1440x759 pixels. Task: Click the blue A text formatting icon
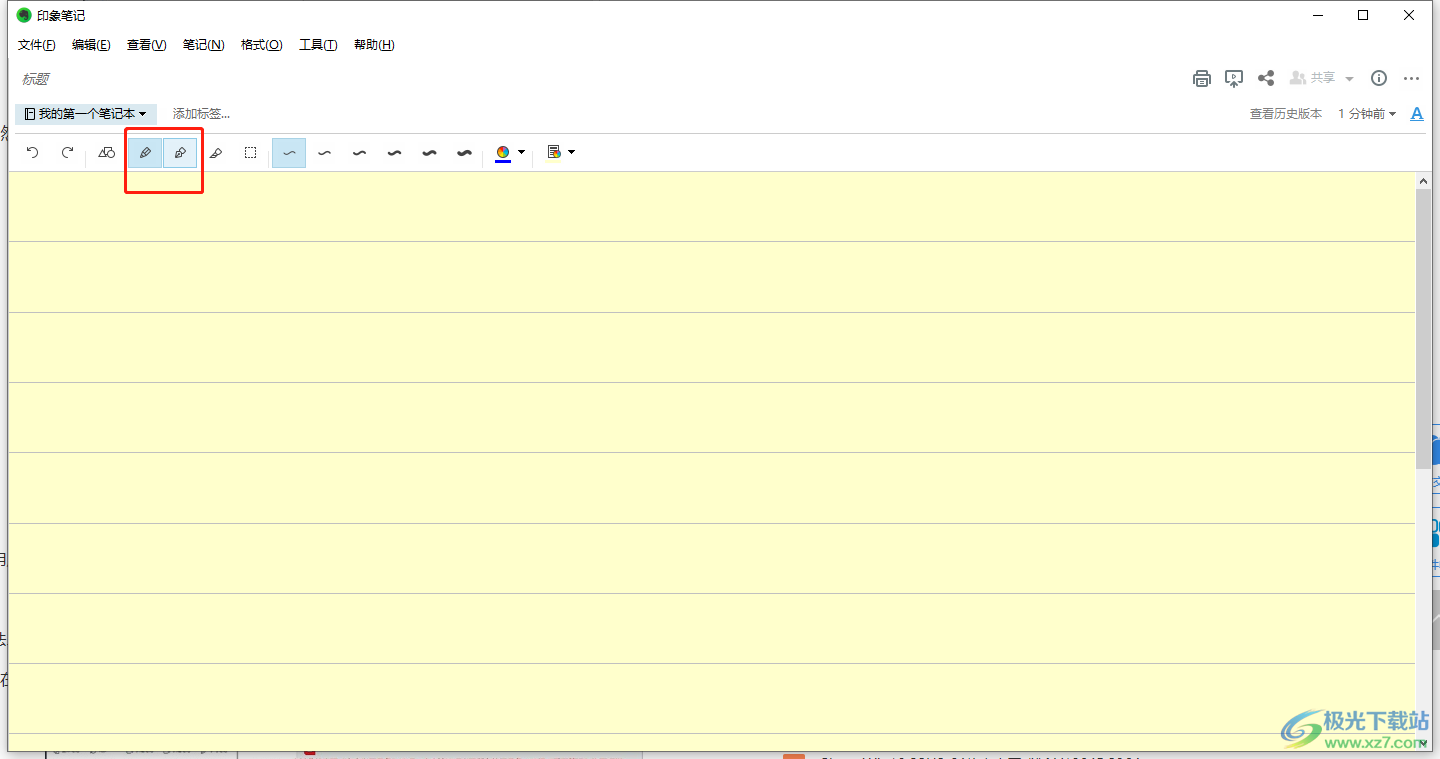tap(1417, 114)
